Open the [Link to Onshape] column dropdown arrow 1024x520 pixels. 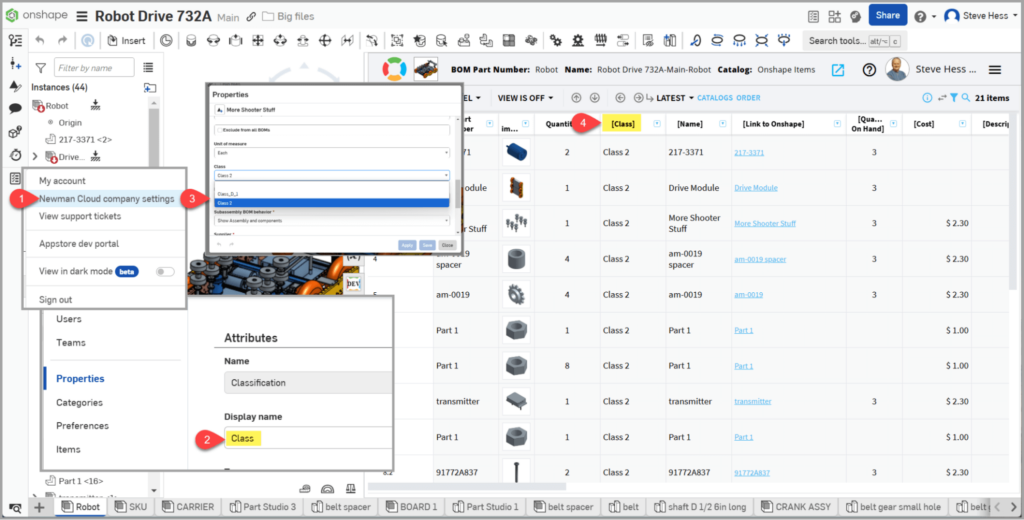coord(837,124)
